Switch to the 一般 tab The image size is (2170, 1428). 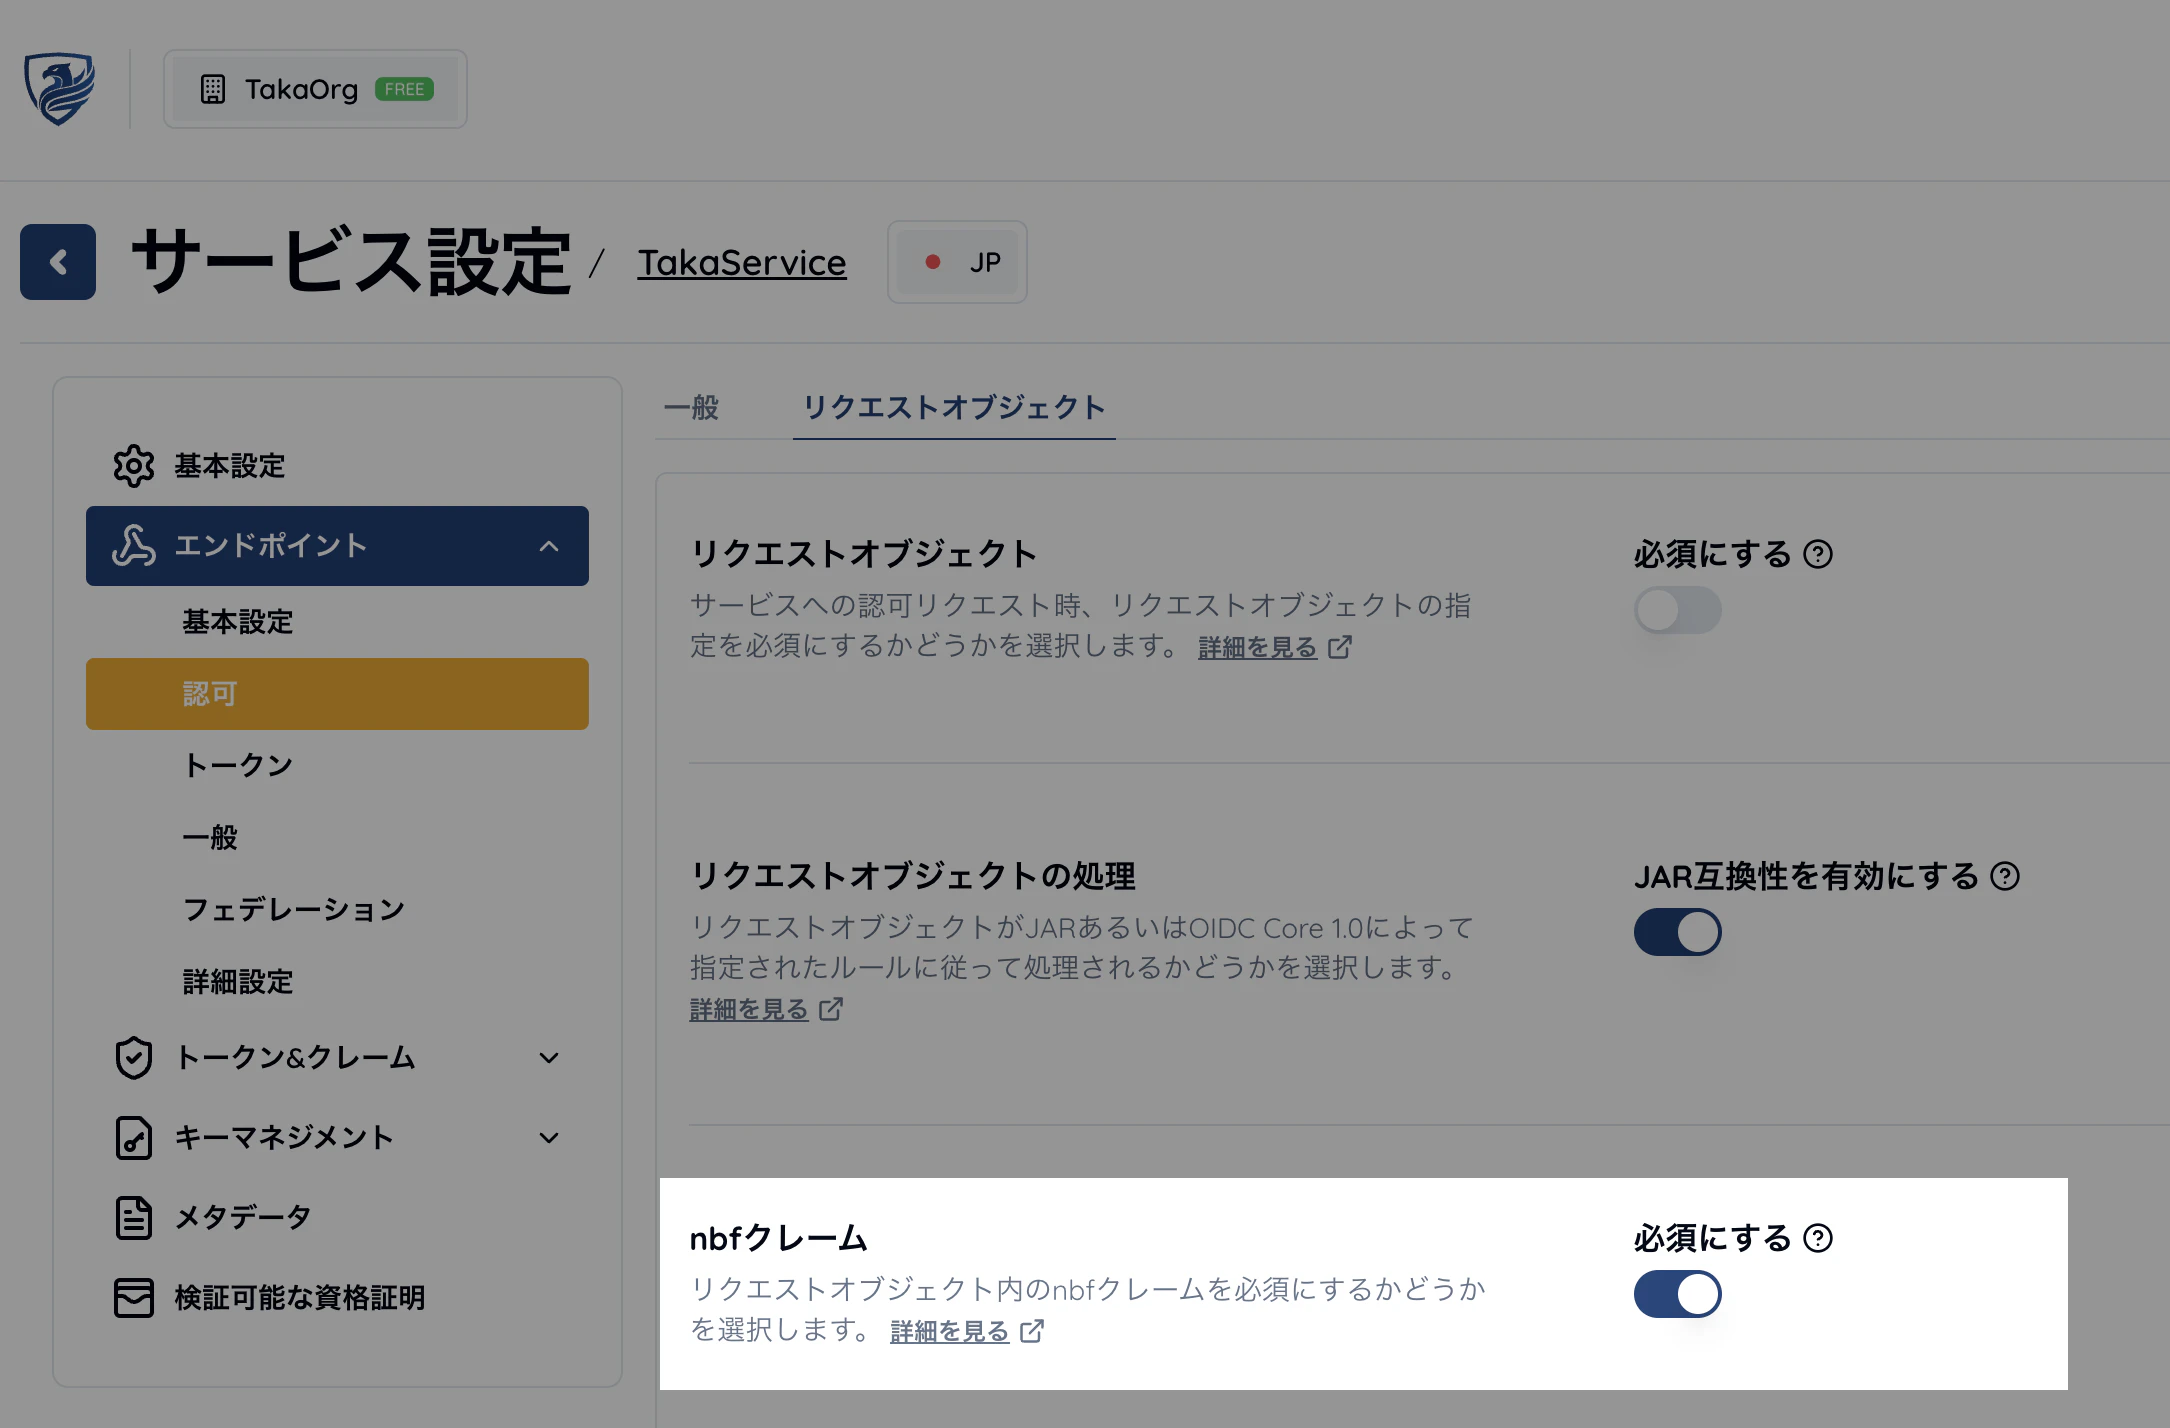point(691,407)
